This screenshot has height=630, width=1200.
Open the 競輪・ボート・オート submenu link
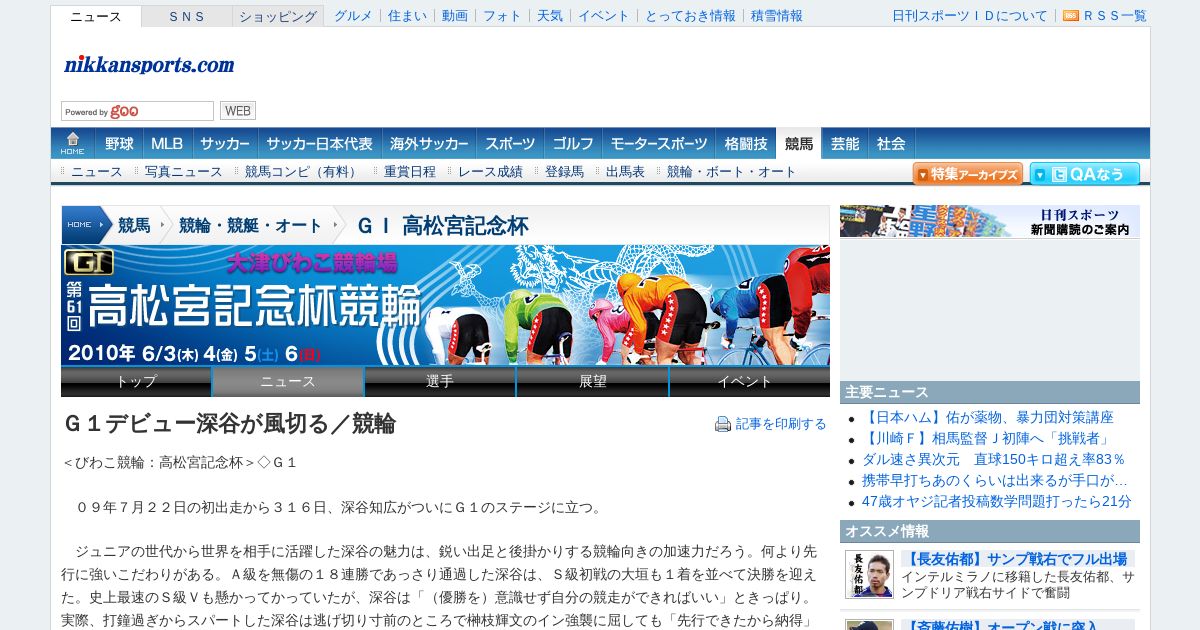pos(732,172)
